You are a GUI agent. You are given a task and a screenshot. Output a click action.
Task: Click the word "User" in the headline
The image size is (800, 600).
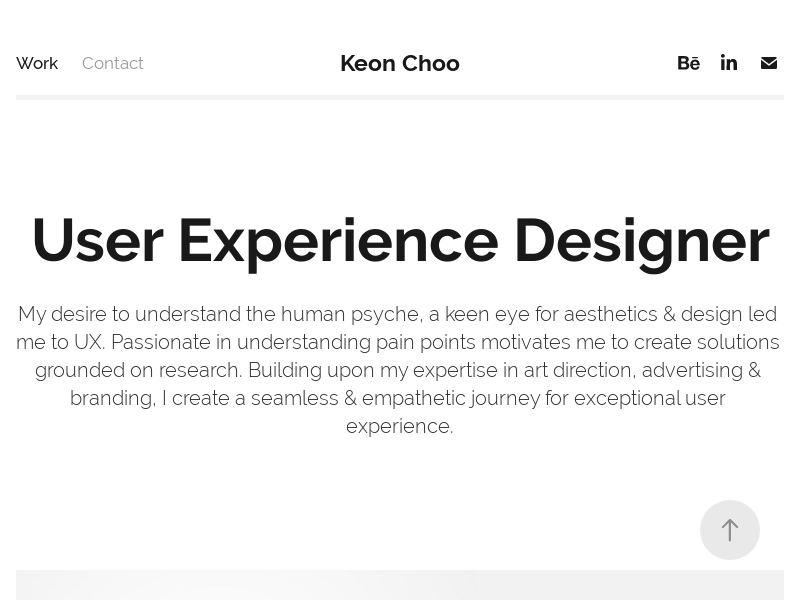coord(98,240)
